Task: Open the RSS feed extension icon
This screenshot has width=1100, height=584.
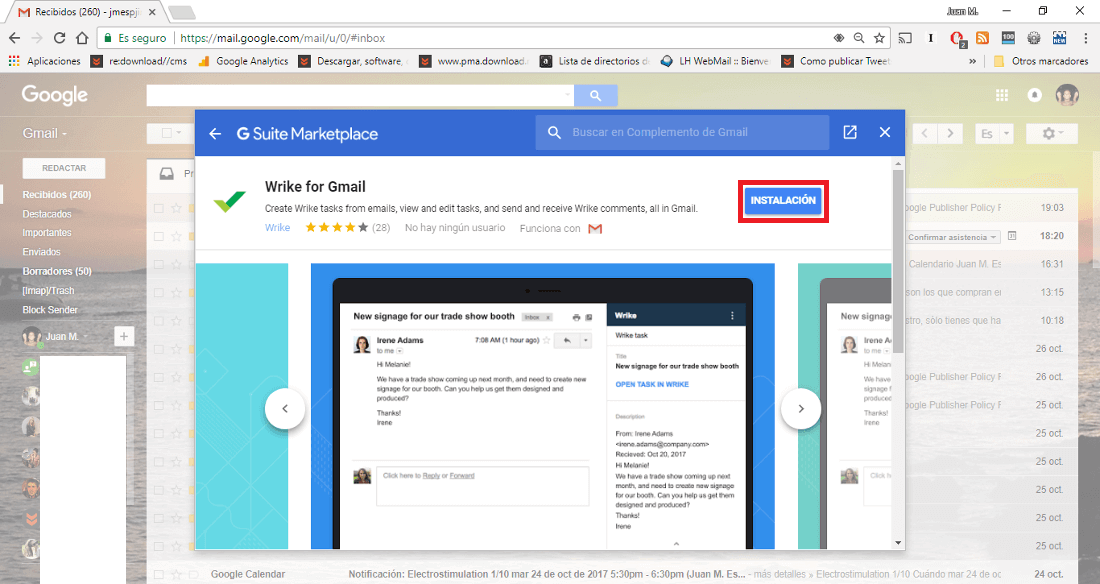Action: [983, 38]
